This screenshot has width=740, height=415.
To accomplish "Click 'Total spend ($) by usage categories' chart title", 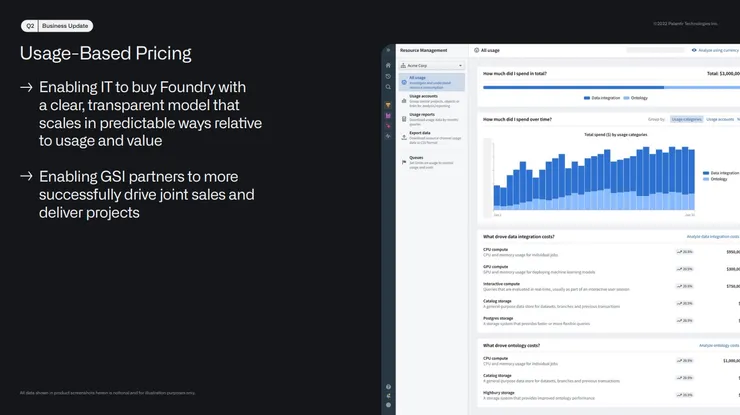I will tap(615, 135).
